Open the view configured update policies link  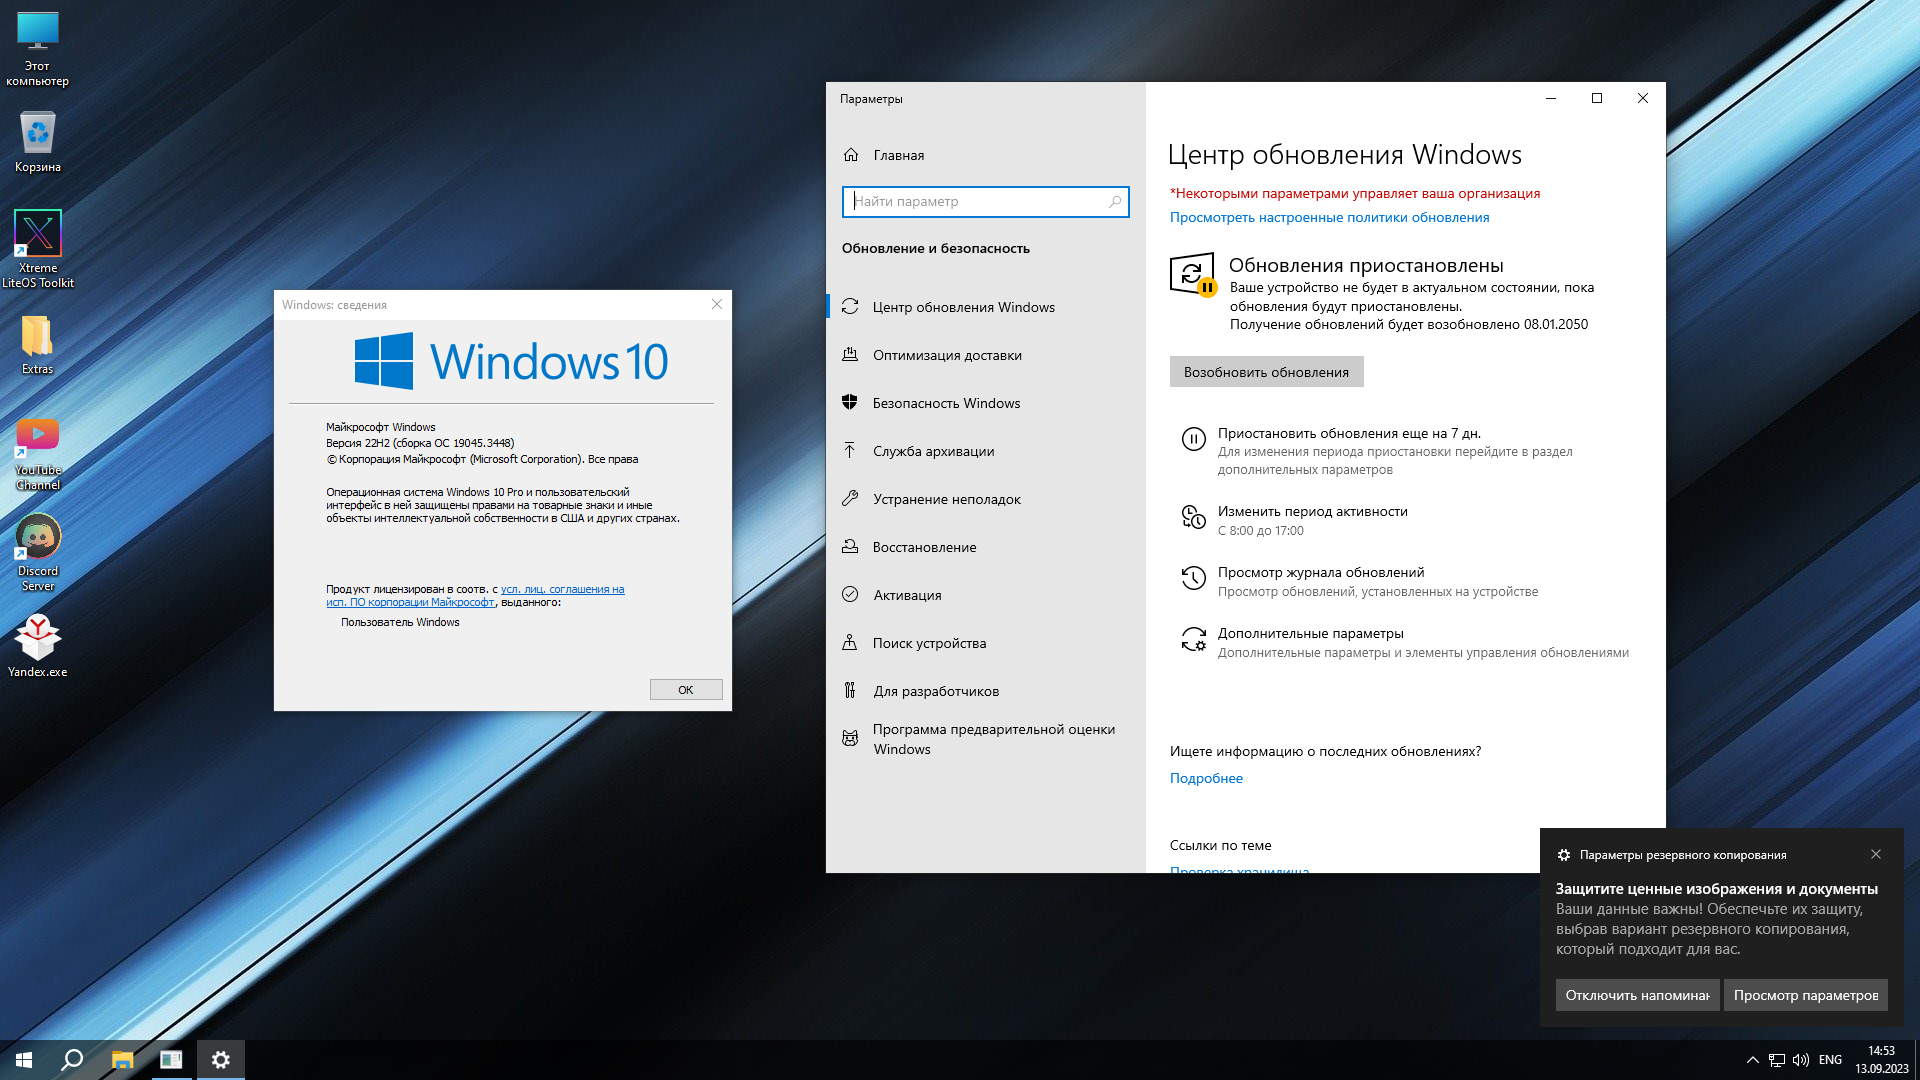(x=1329, y=217)
